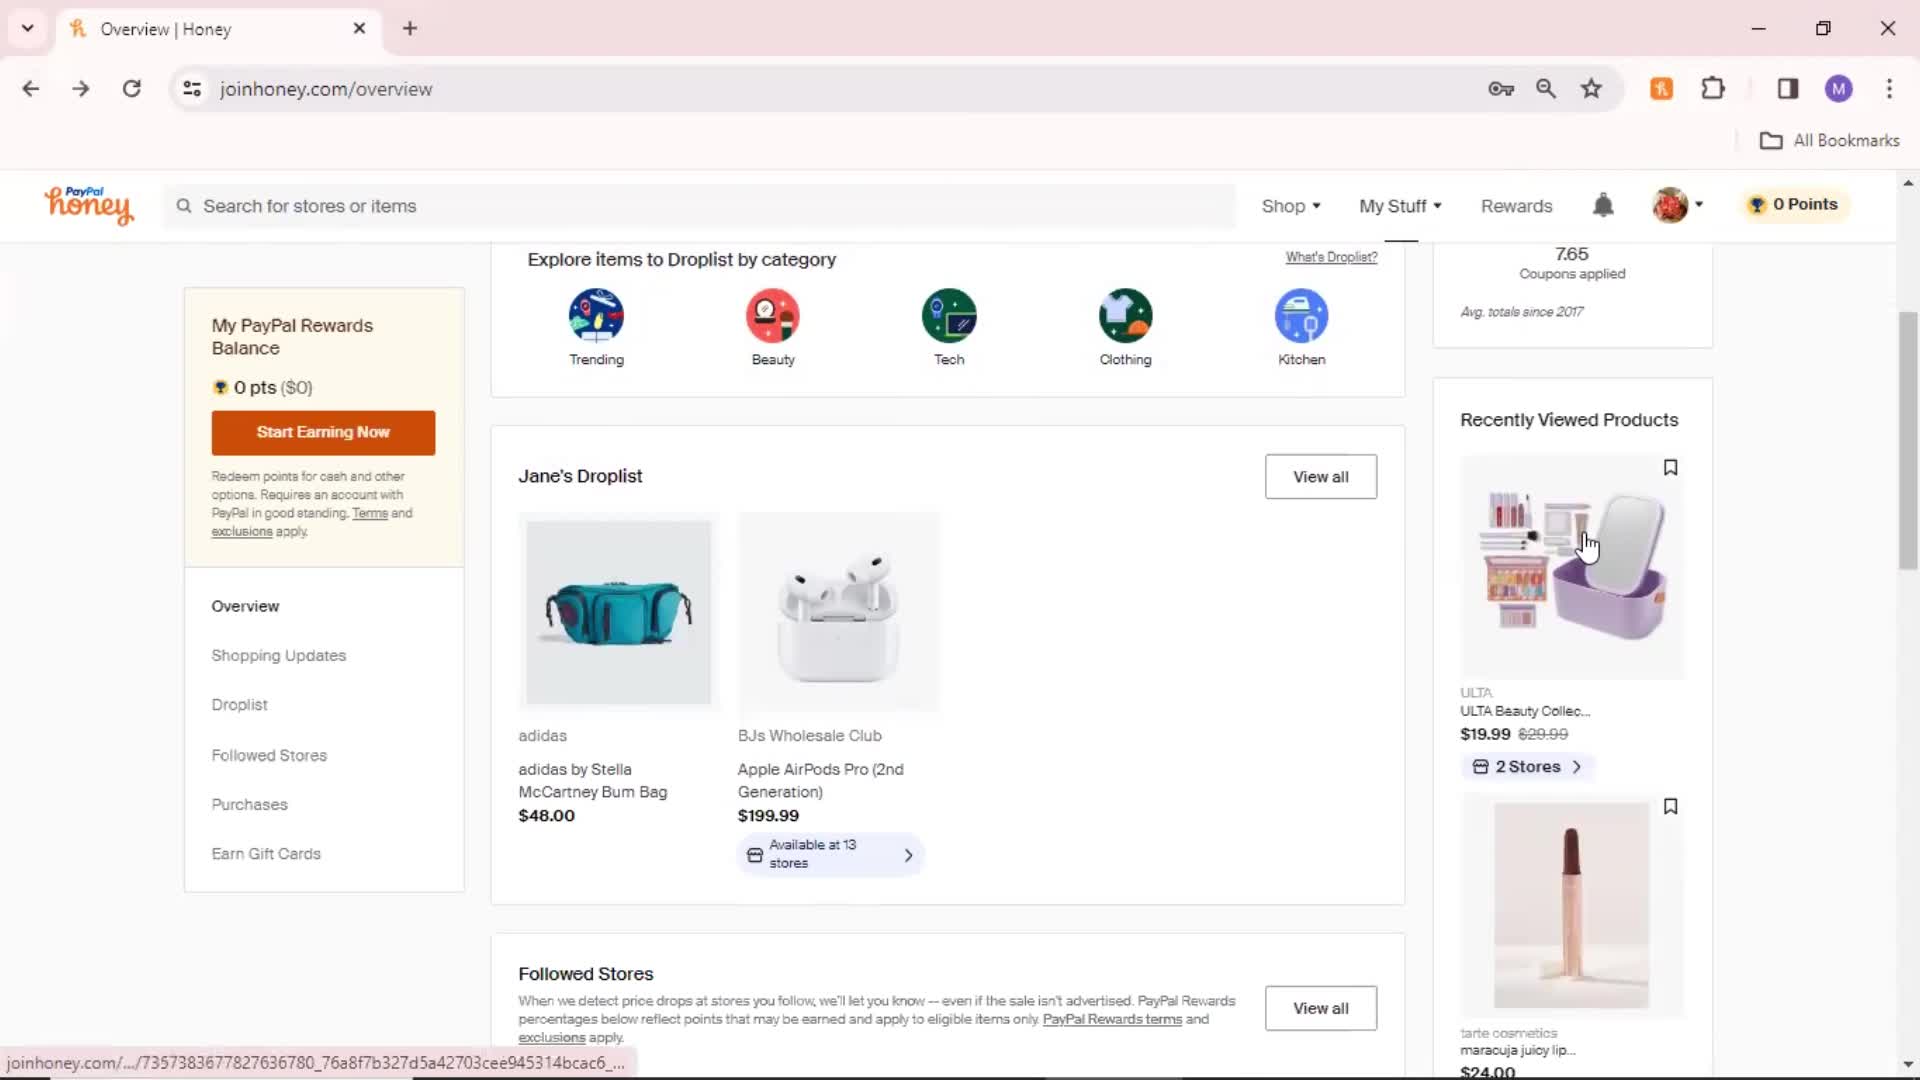The height and width of the screenshot is (1080, 1920).
Task: Open the user avatar dropdown
Action: pos(1678,205)
